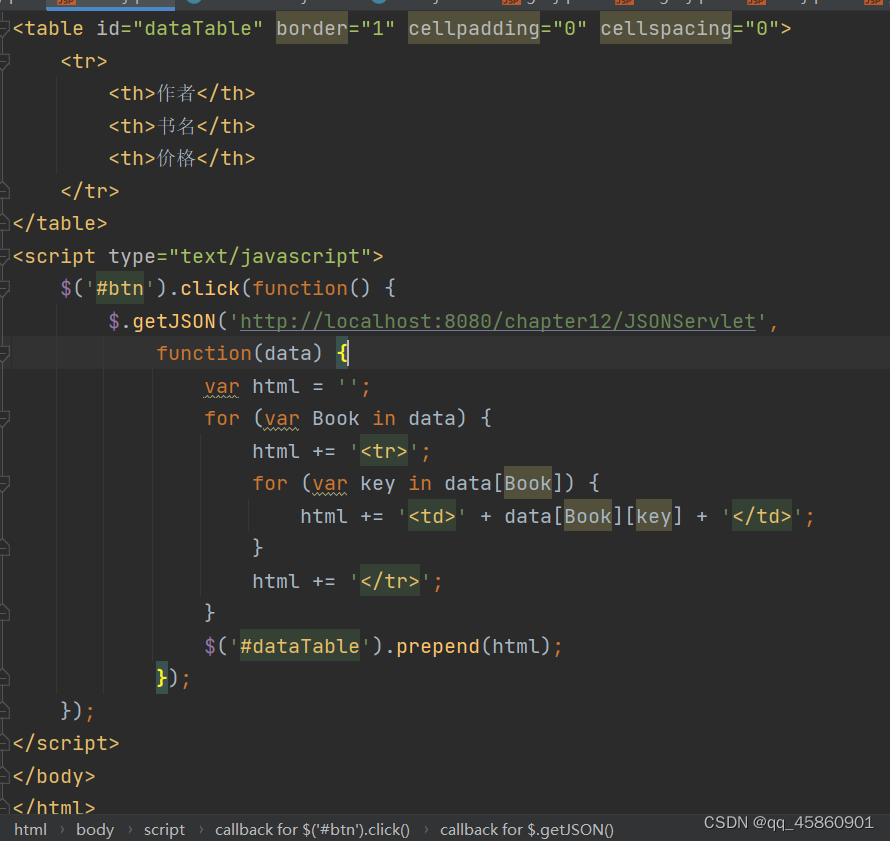The image size is (890, 841).
Task: Fold the function(data) callback block
Action: pos(4,354)
